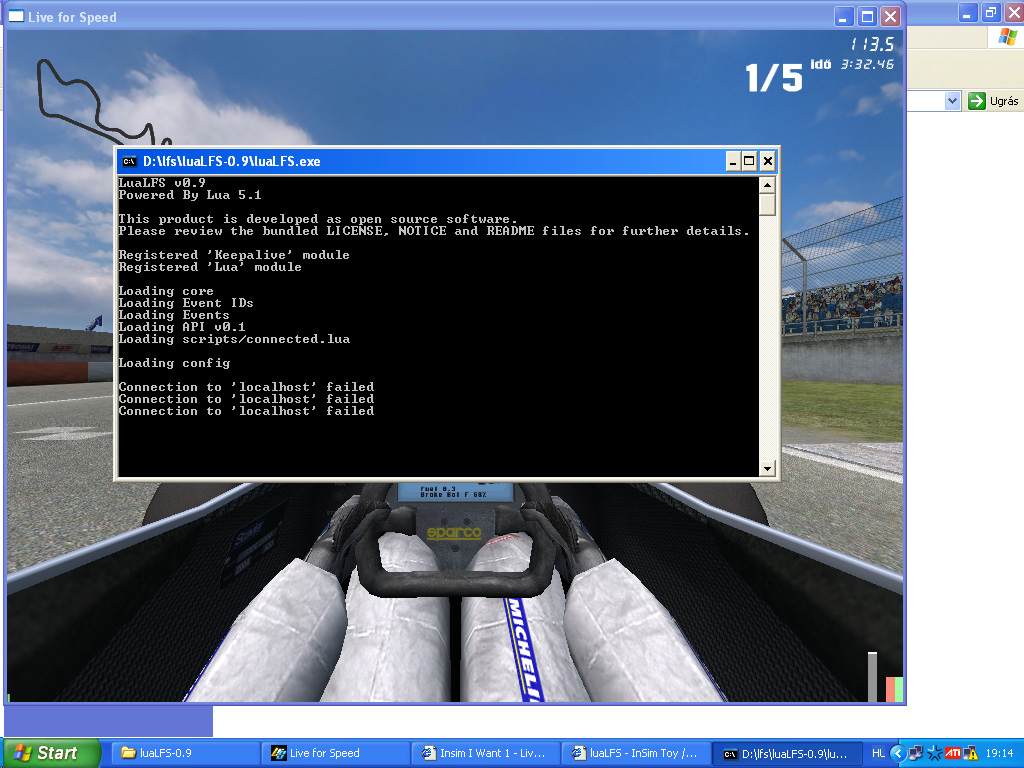Click 'Loading core' console line

point(166,291)
